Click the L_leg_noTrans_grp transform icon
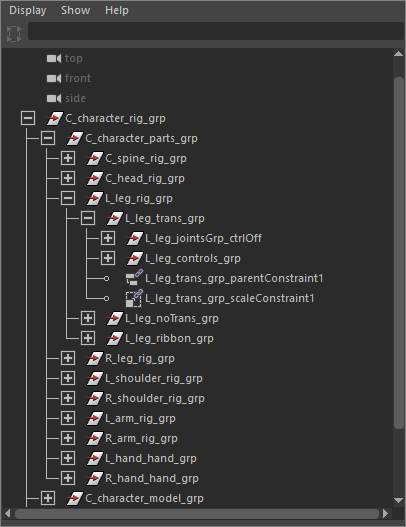The width and height of the screenshot is (406, 527). (x=115, y=318)
